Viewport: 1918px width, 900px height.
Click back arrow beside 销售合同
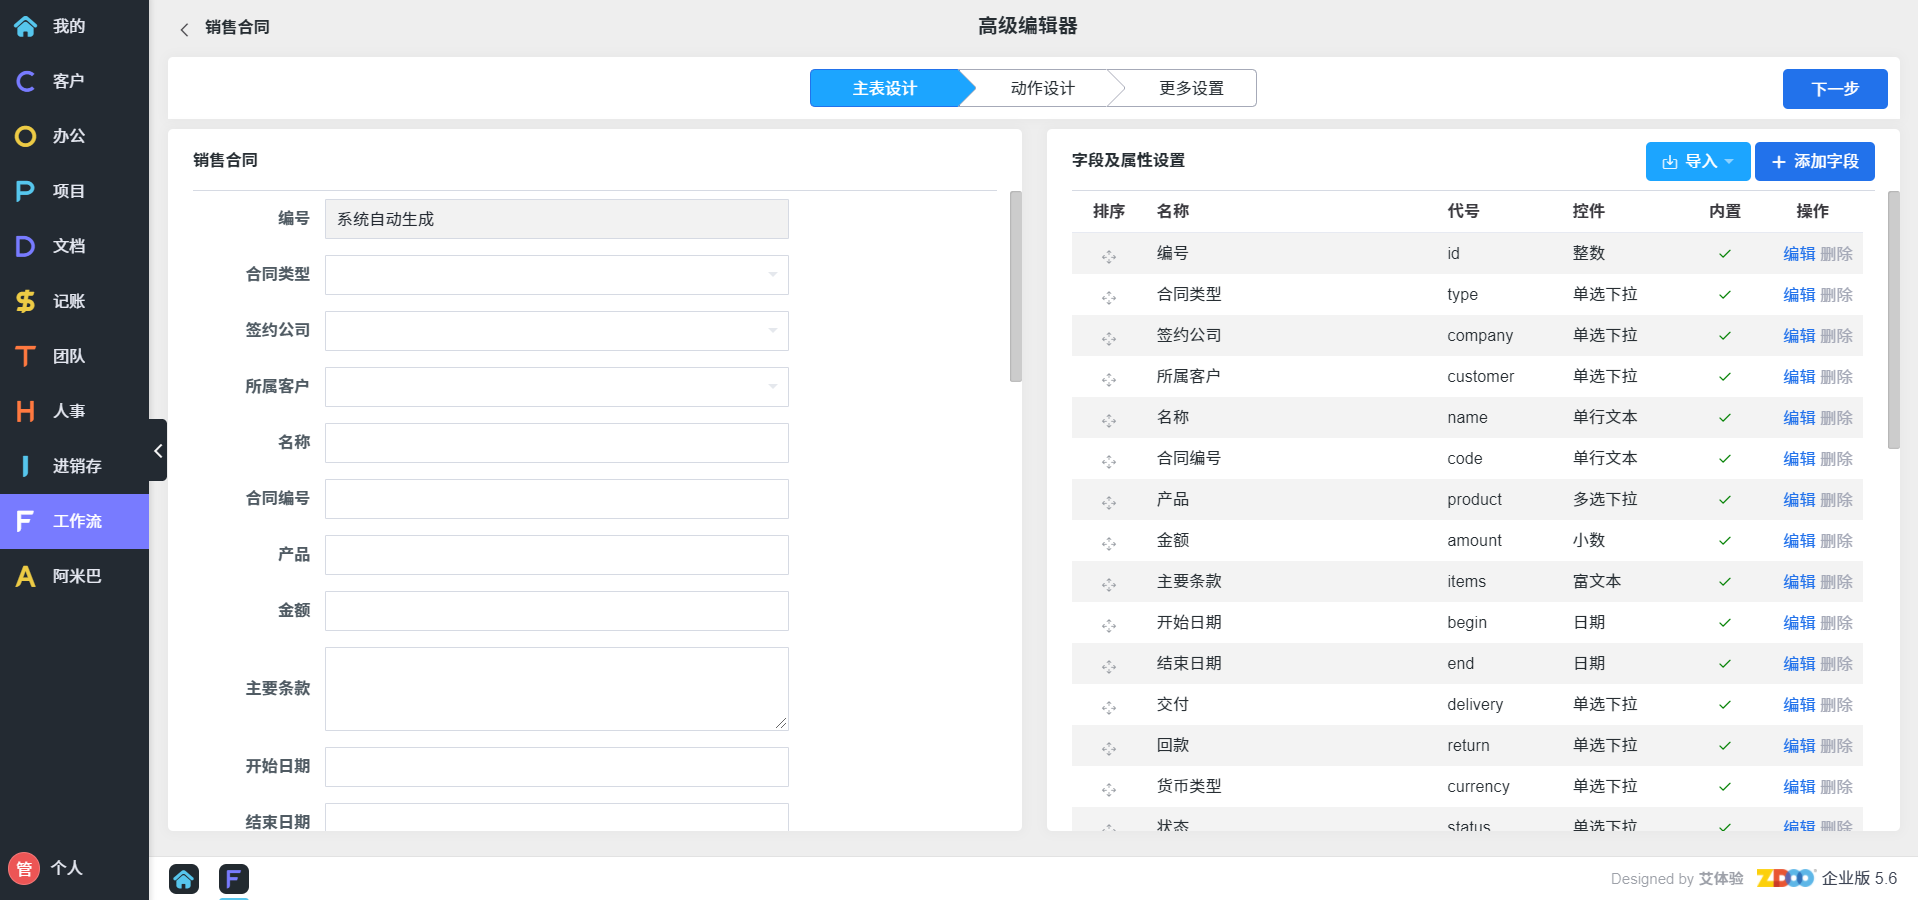(x=184, y=29)
